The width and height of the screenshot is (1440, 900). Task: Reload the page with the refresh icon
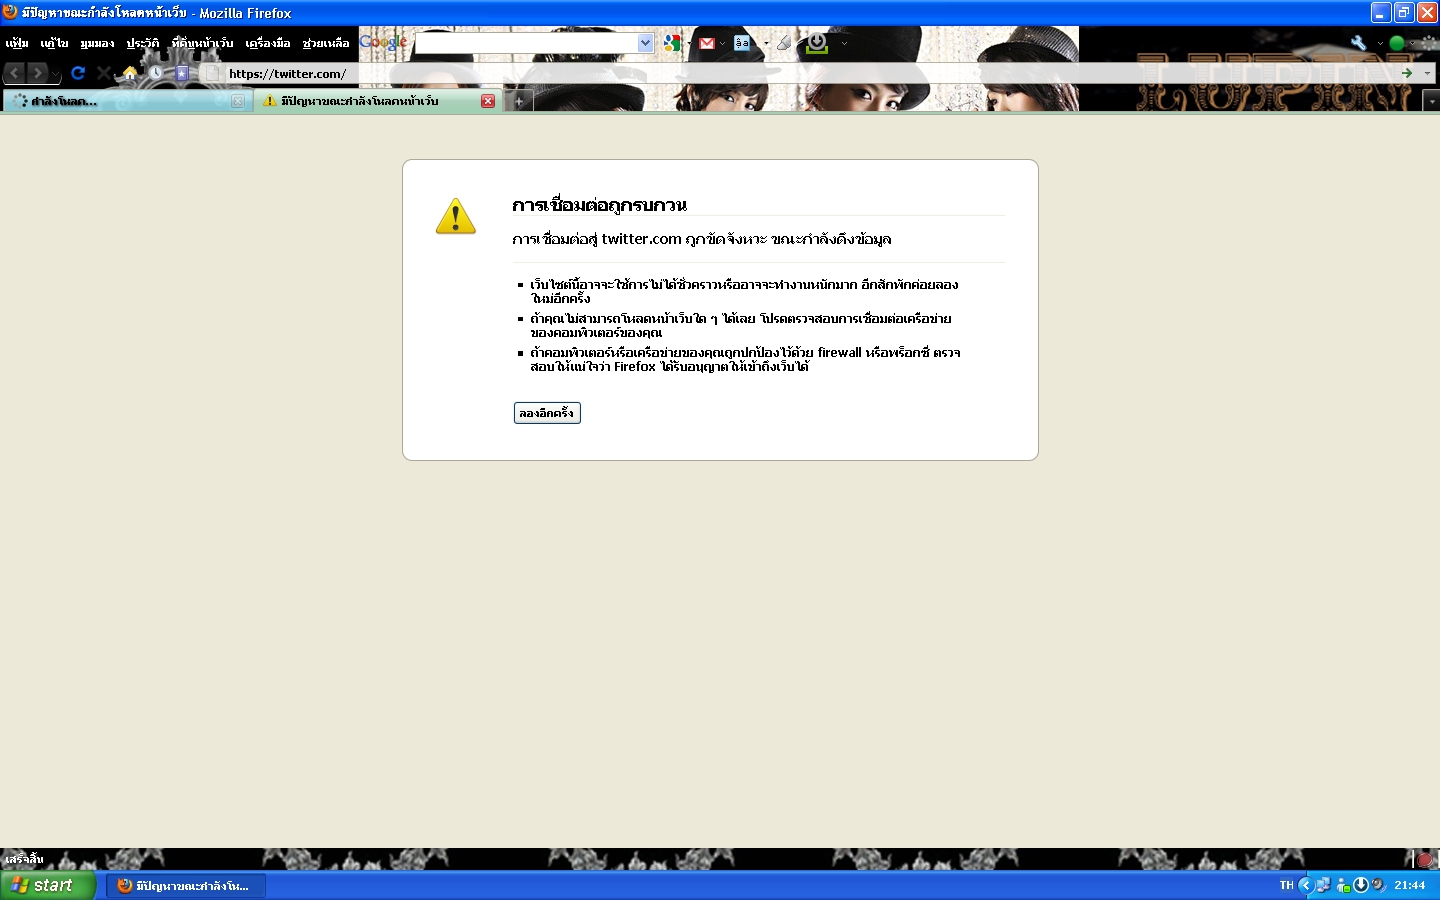78,73
